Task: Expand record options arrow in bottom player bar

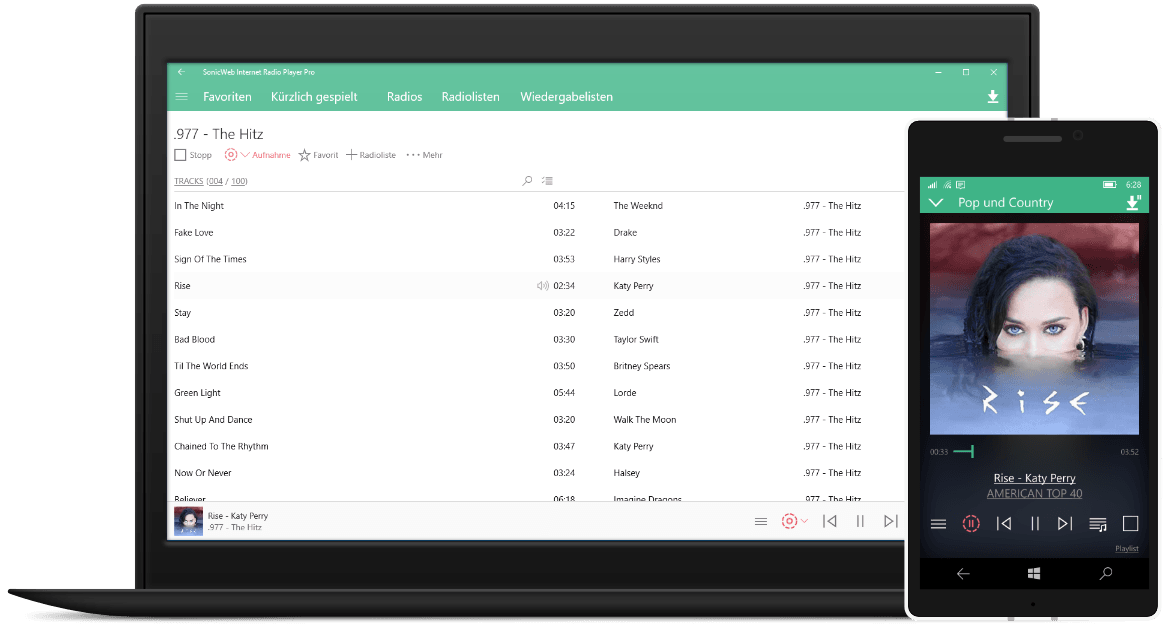Action: click(x=805, y=521)
